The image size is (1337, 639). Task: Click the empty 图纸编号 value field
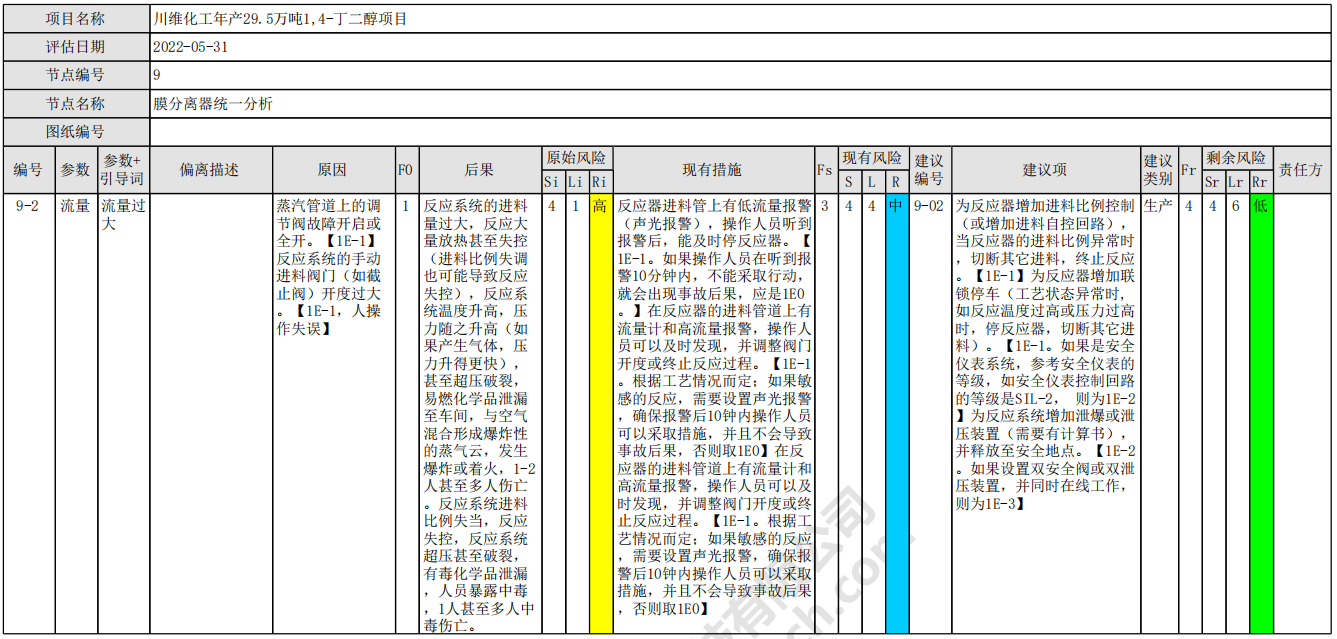[x=740, y=132]
